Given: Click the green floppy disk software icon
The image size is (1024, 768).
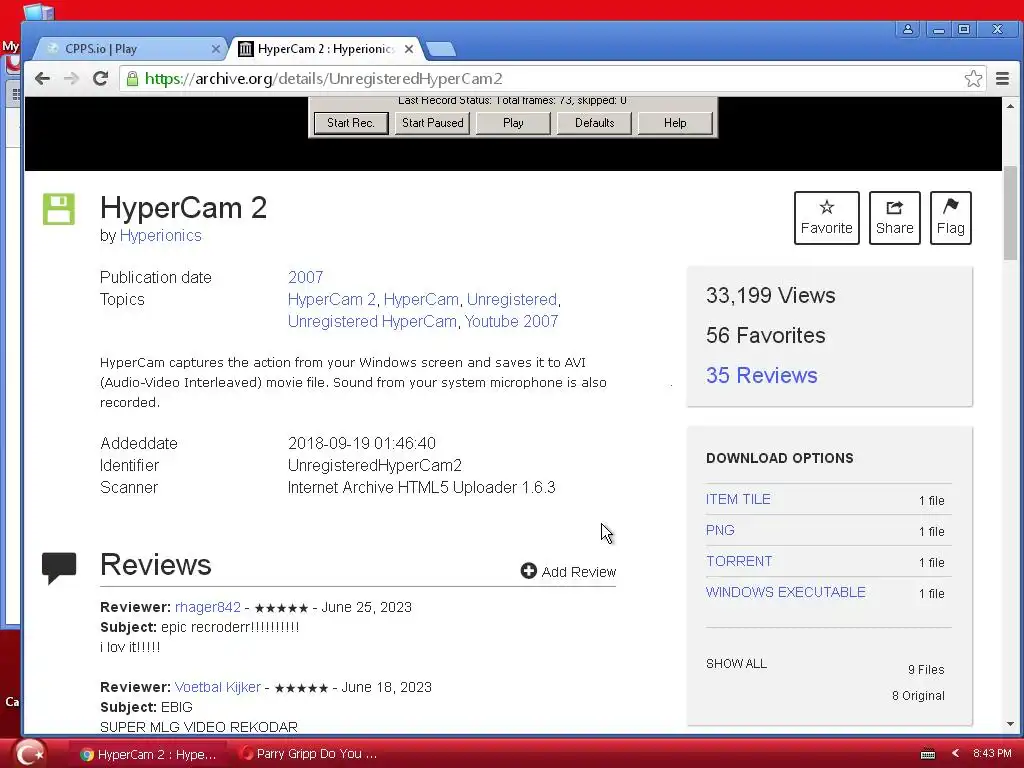Looking at the screenshot, I should 59,209.
